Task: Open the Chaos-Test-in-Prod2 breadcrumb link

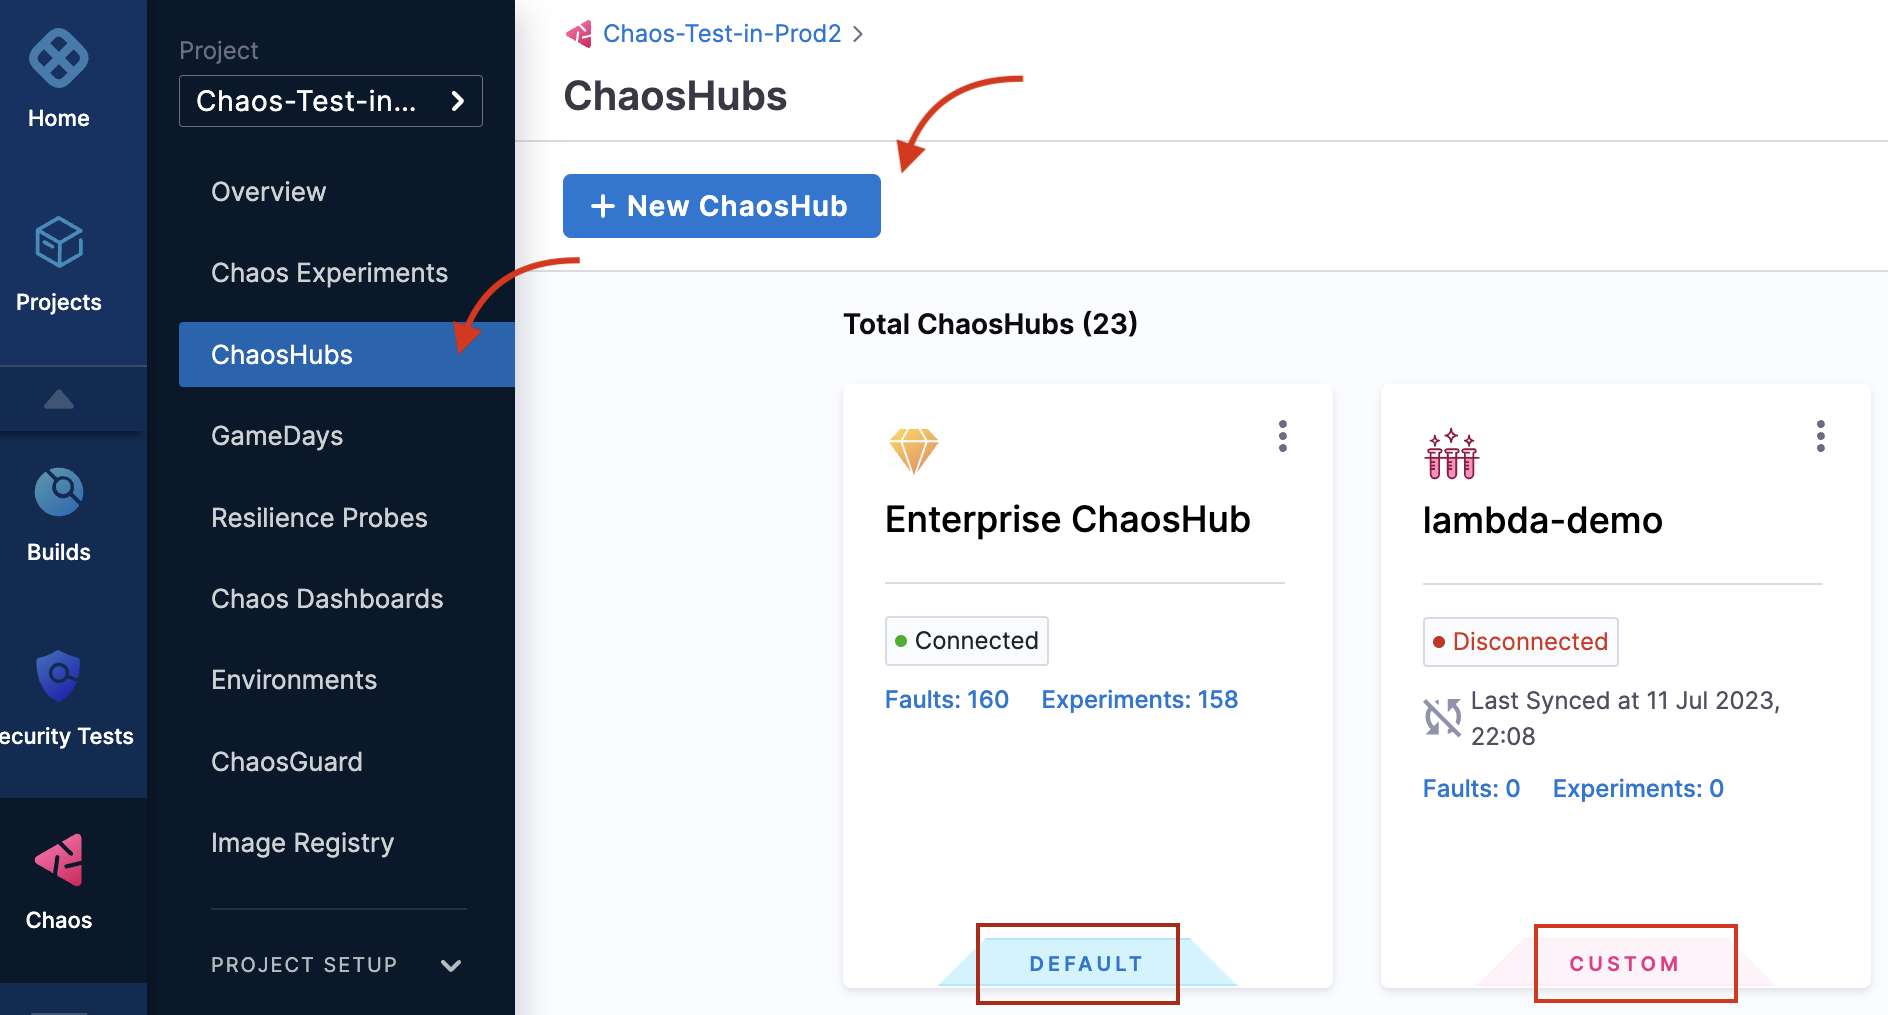Action: click(x=721, y=34)
